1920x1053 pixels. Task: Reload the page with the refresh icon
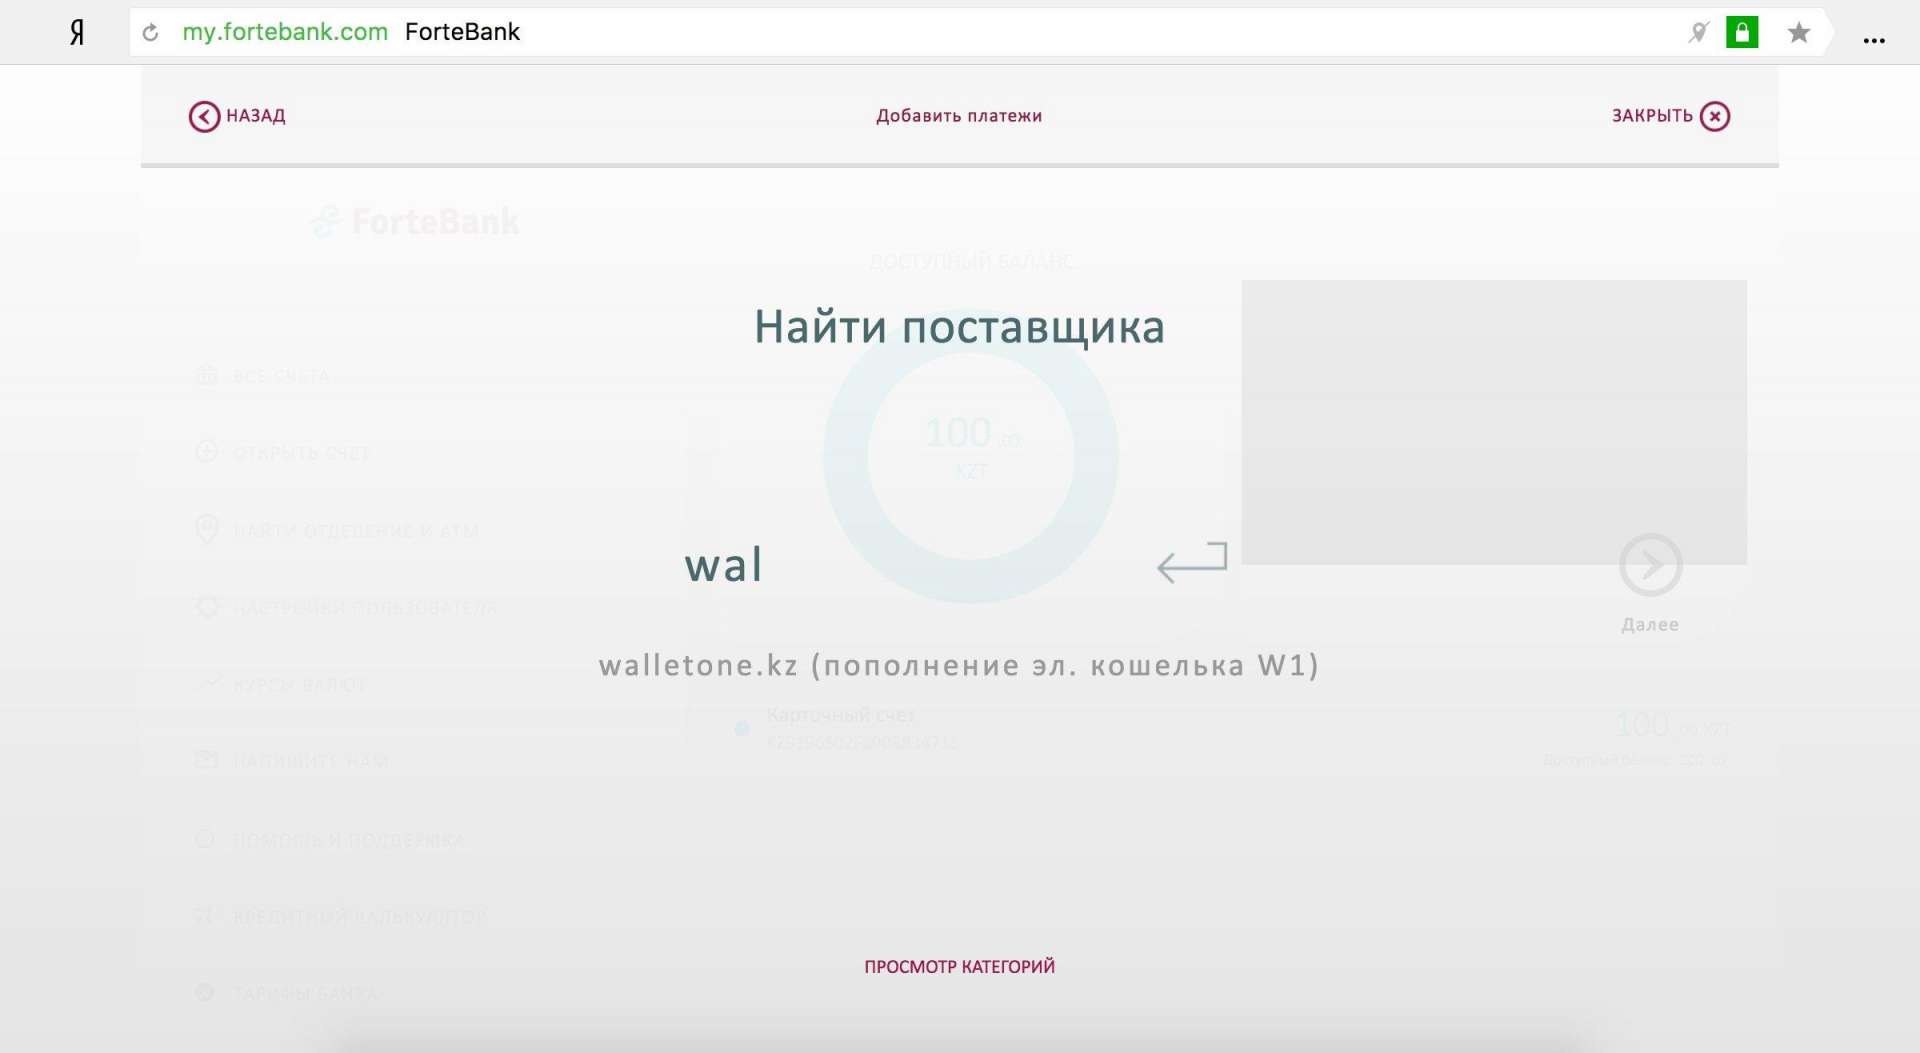point(151,33)
